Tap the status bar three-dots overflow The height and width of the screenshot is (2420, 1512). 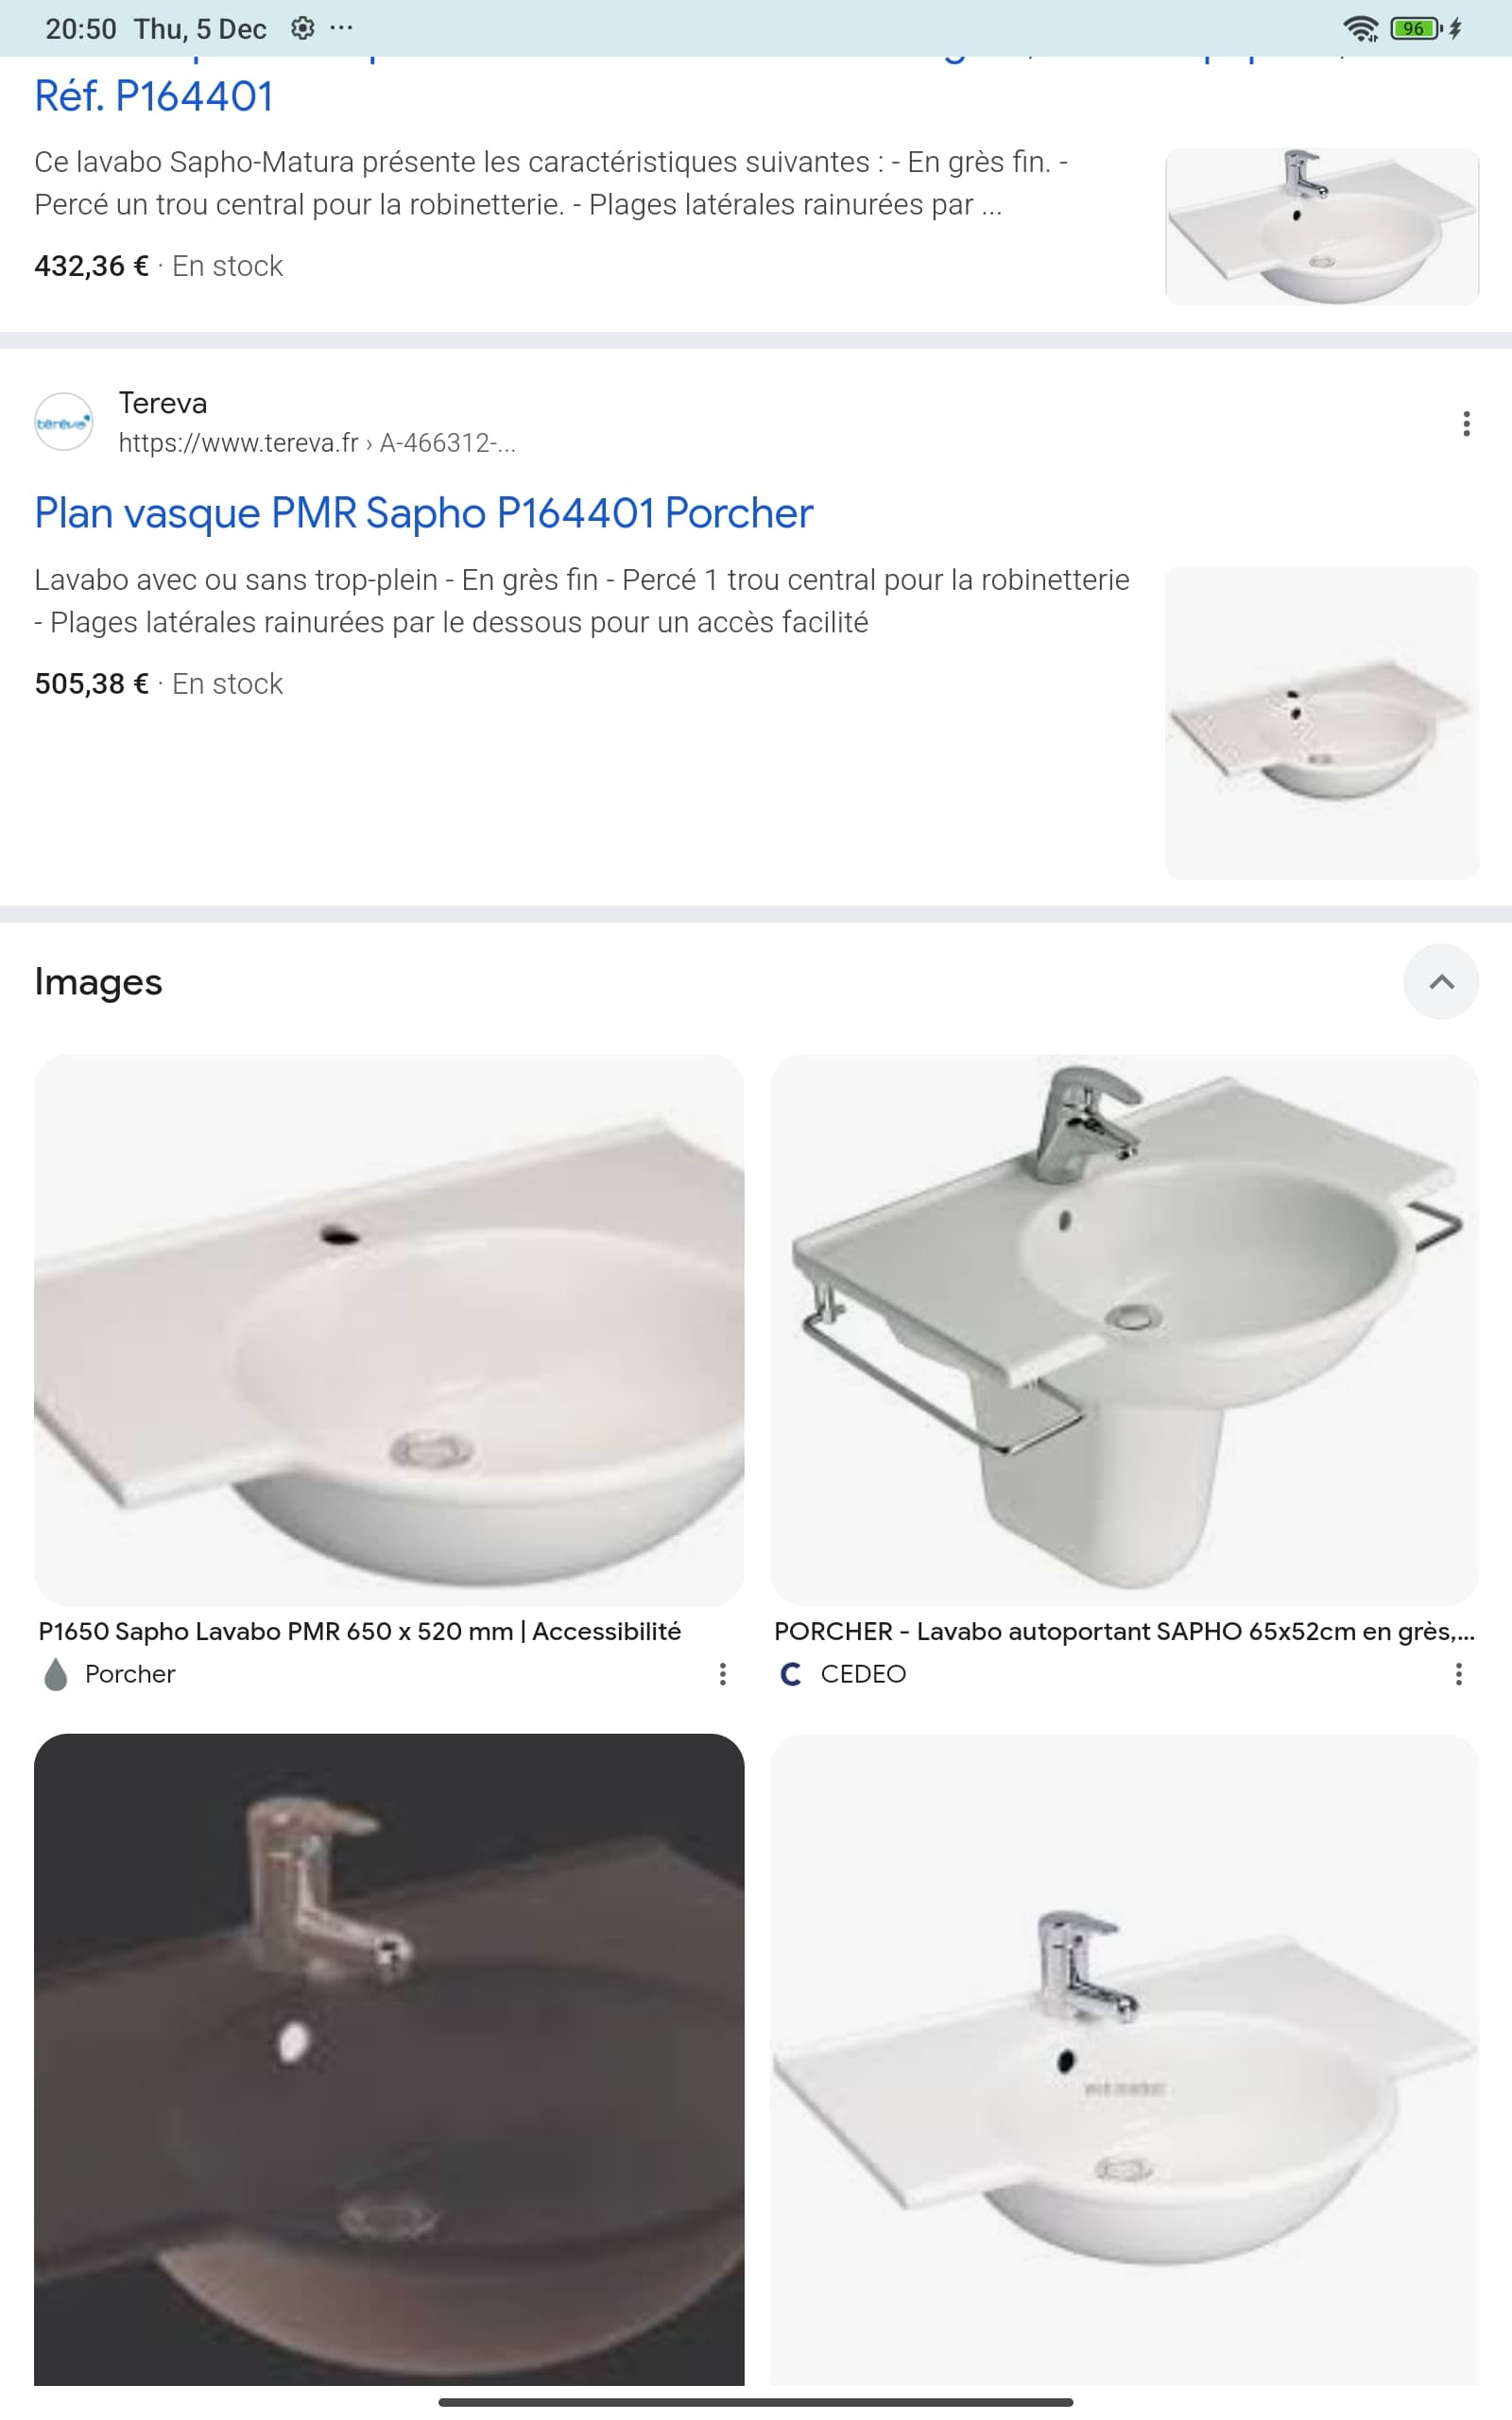pyautogui.click(x=341, y=28)
